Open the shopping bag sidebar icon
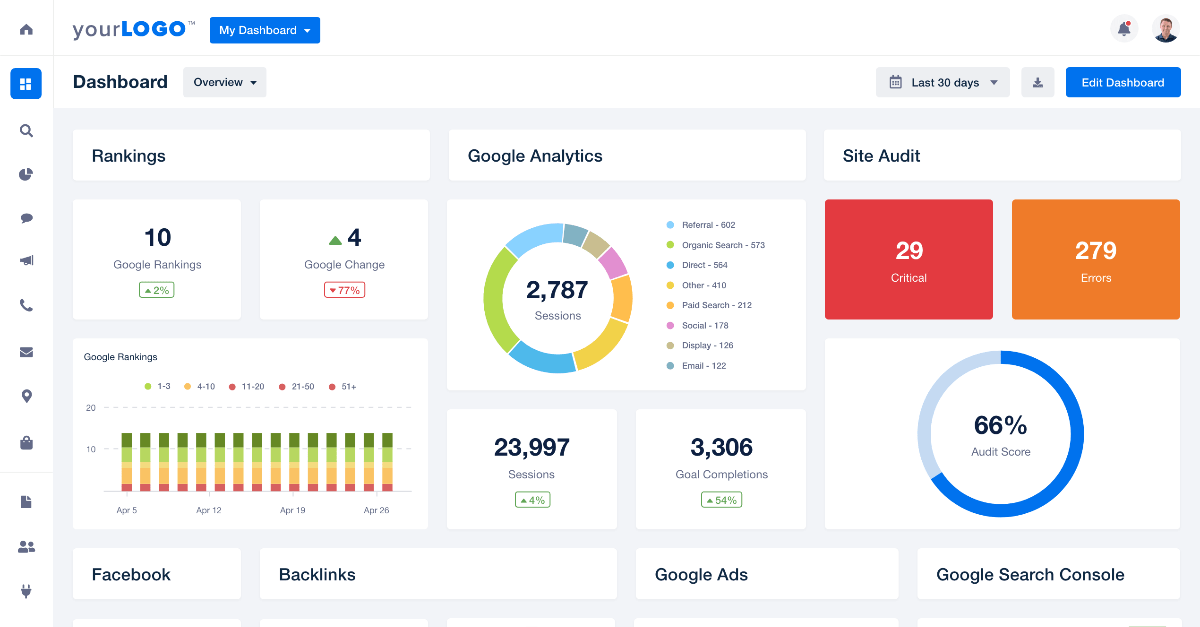This screenshot has width=1200, height=627. (26, 442)
